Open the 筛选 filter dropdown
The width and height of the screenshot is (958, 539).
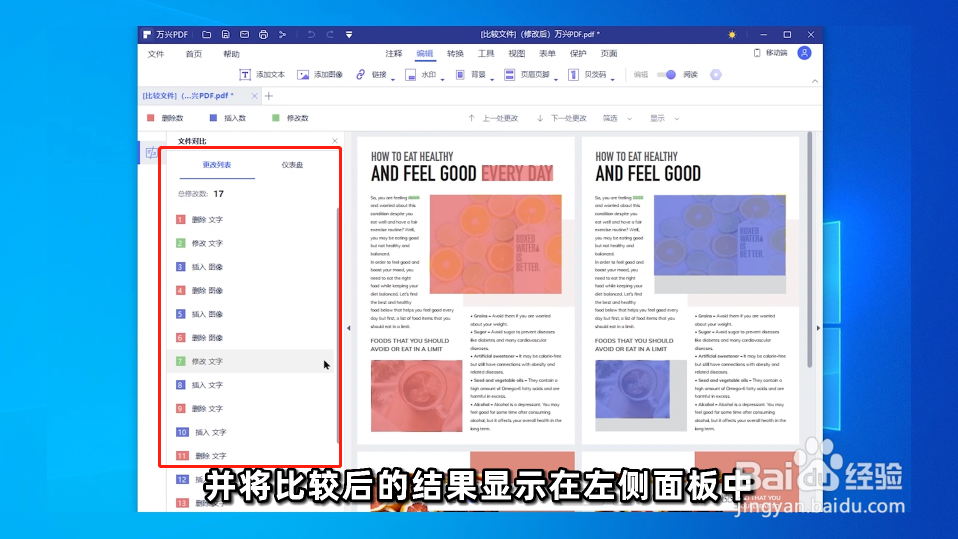(x=617, y=119)
